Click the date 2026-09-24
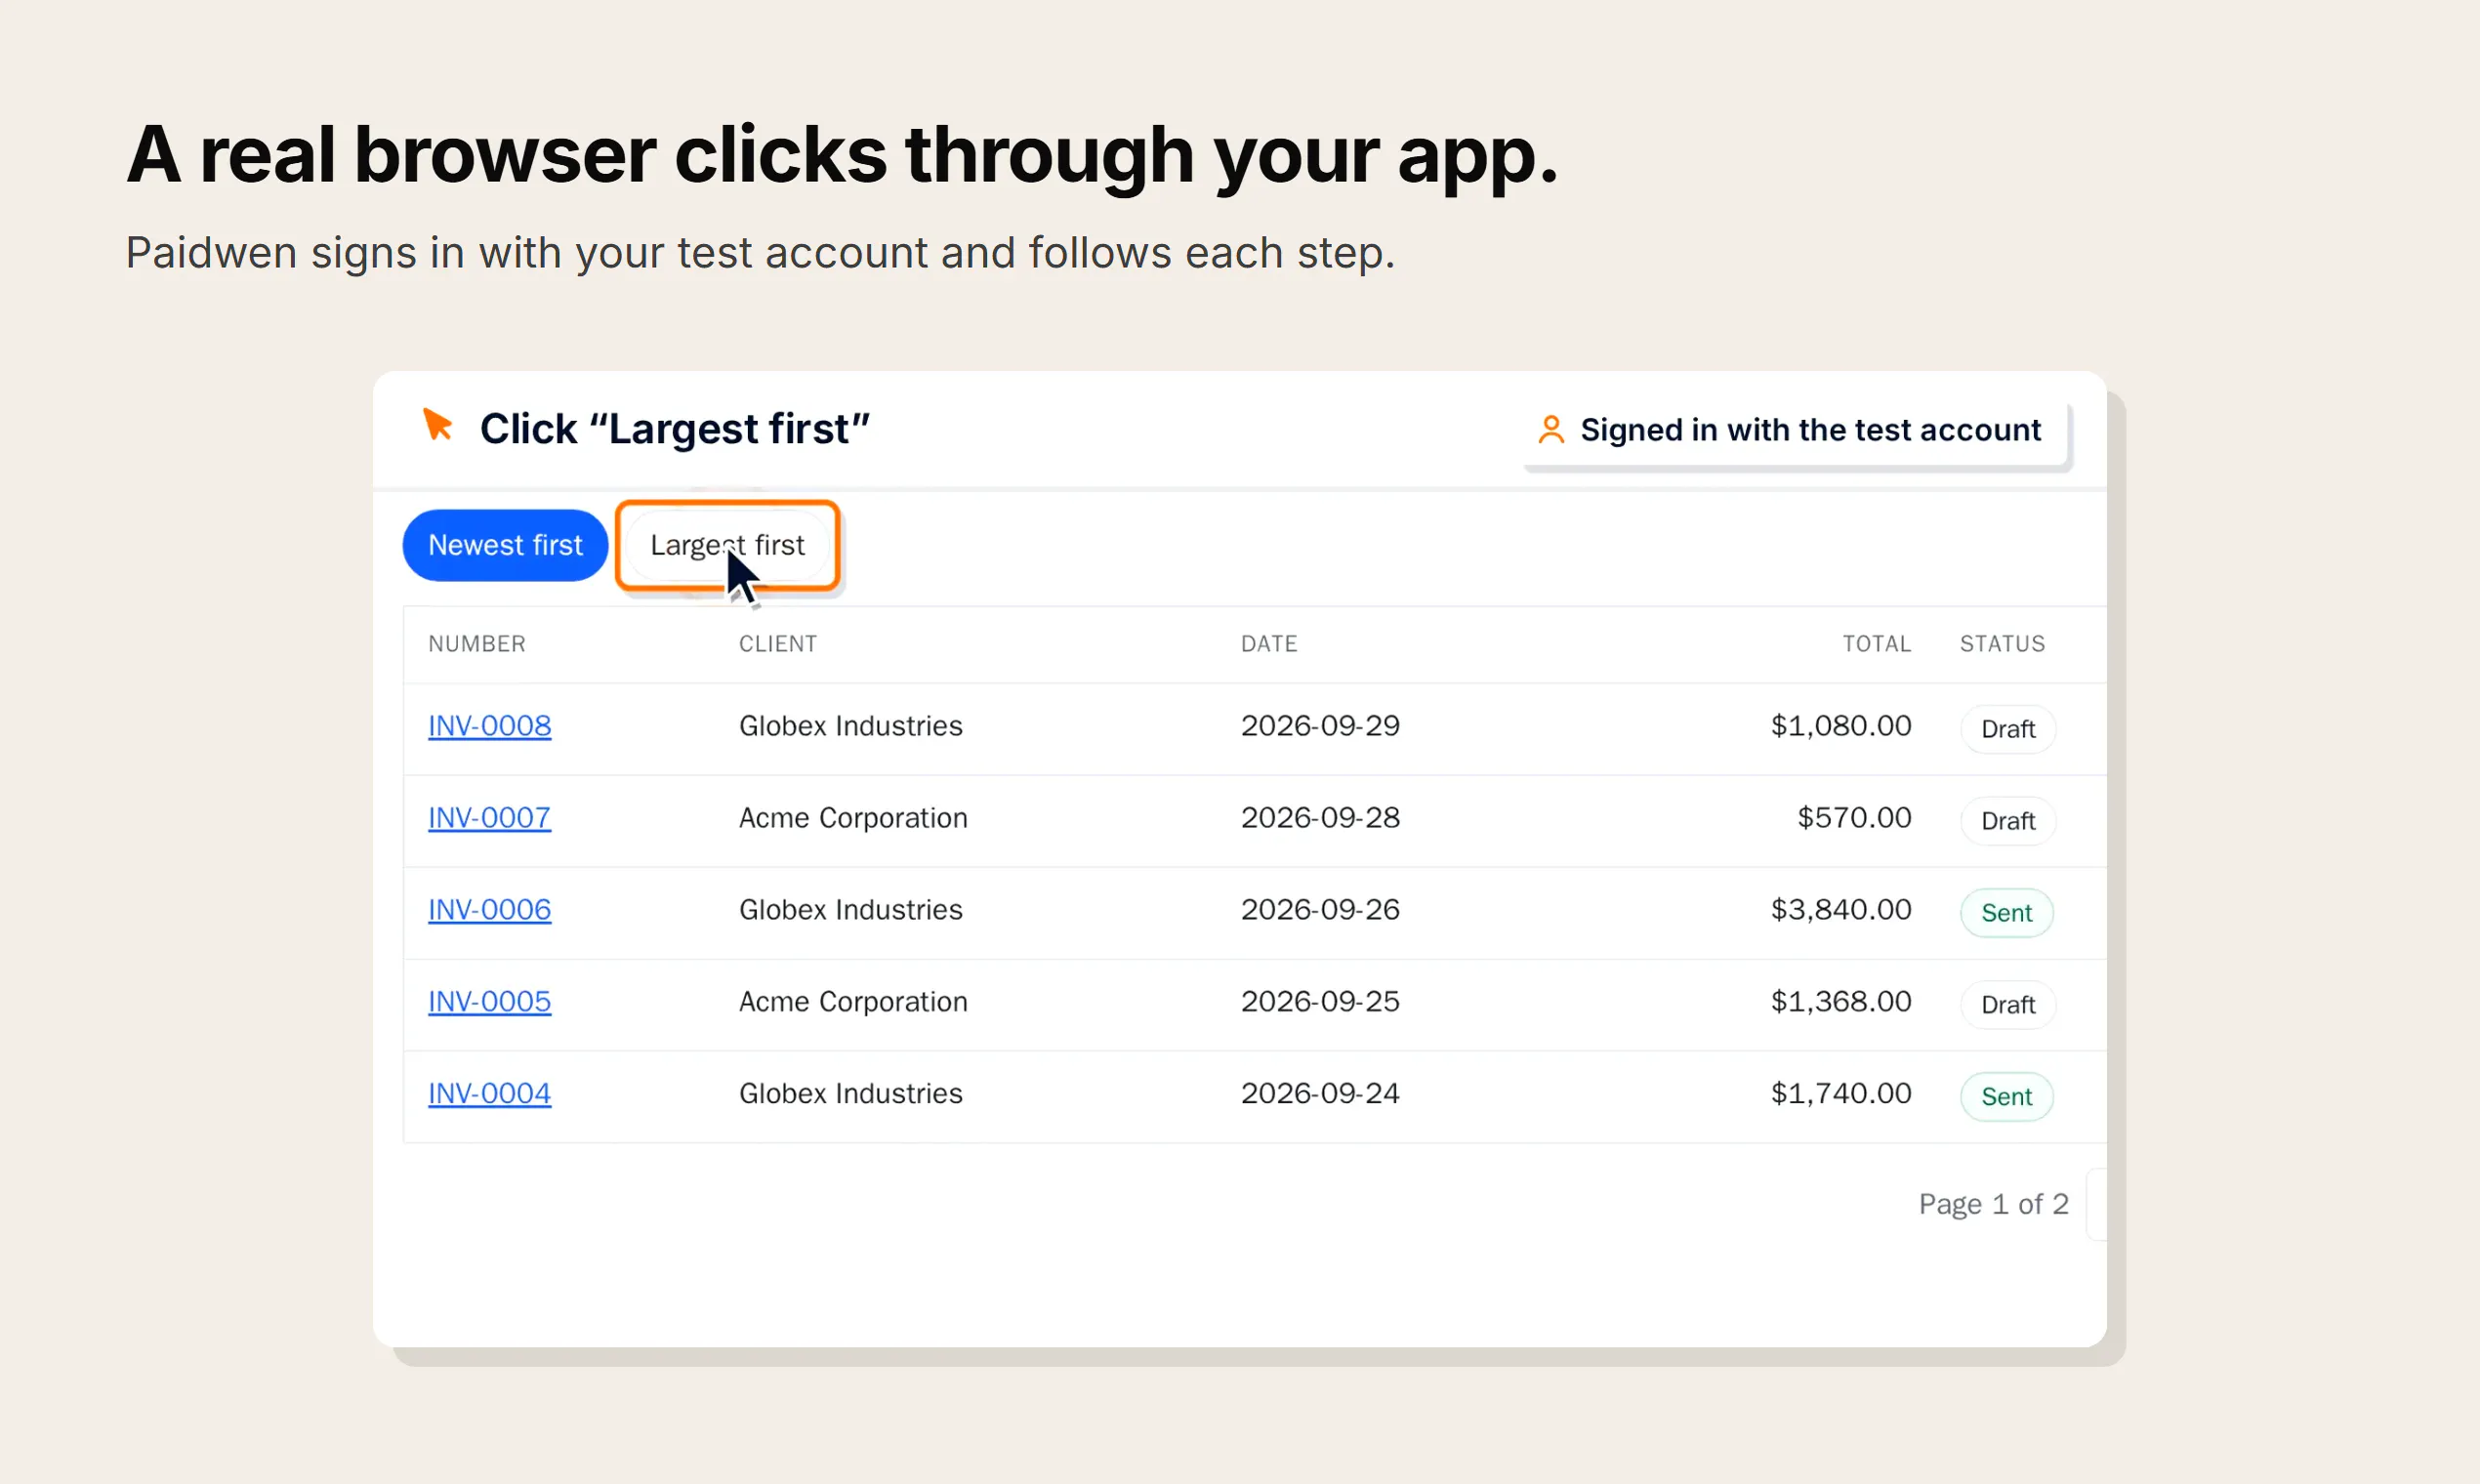Viewport: 2480px width, 1484px height. pos(1320,1094)
